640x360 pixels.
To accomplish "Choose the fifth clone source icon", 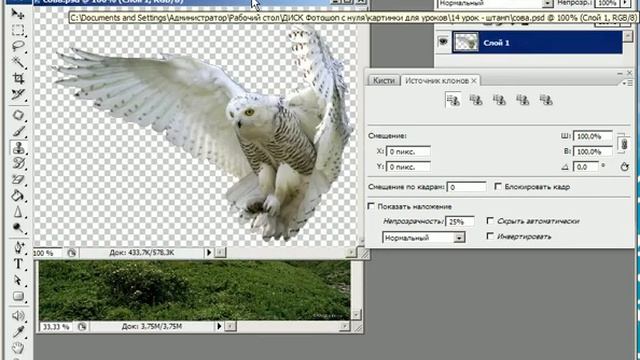I will [x=546, y=100].
